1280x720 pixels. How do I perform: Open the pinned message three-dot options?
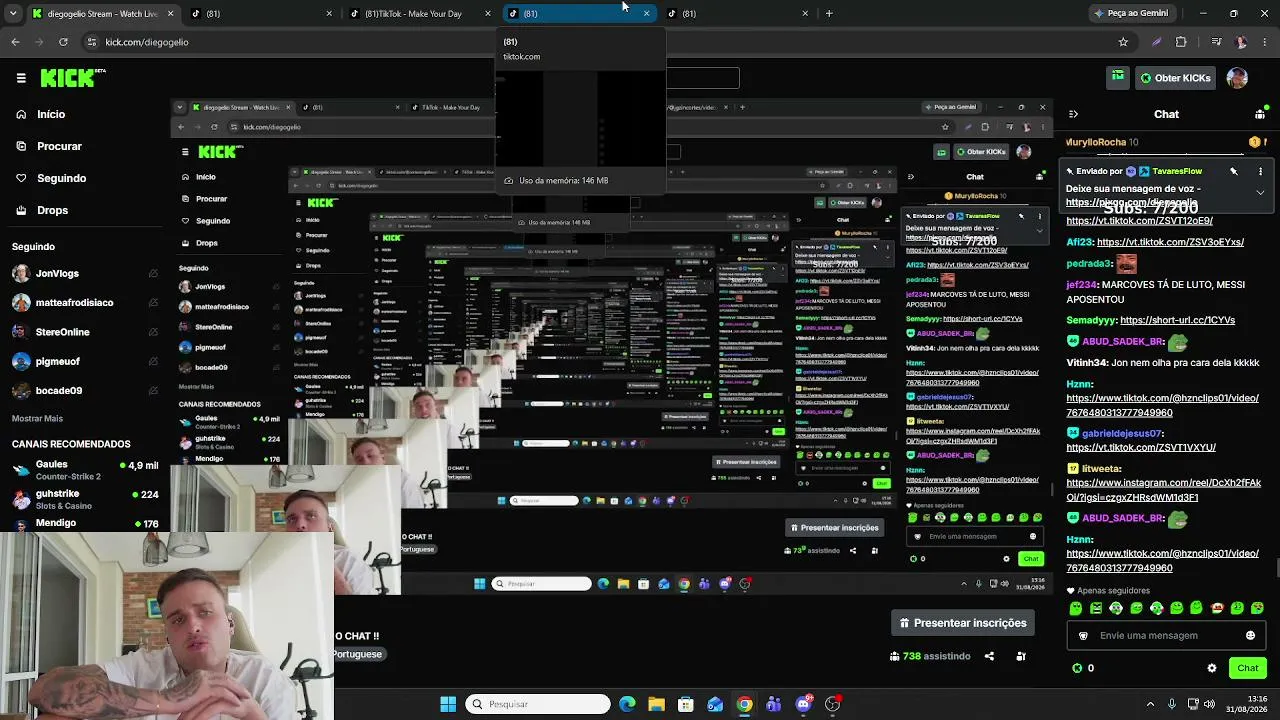[1261, 171]
